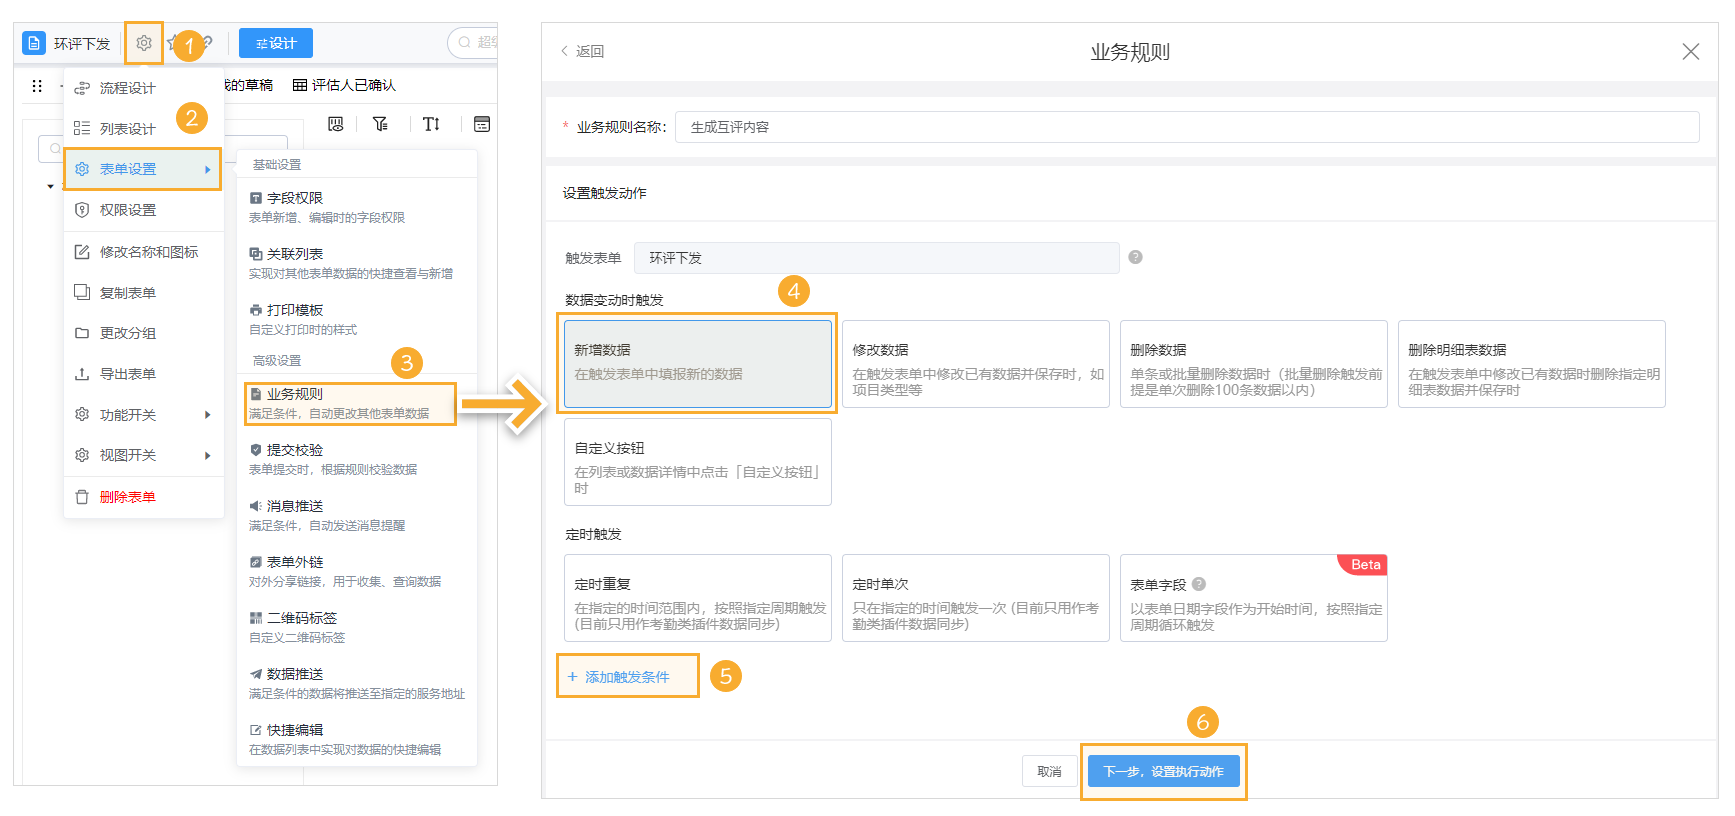Select the 自定义按钮 trigger card
Image resolution: width=1735 pixels, height=816 pixels.
[697, 461]
